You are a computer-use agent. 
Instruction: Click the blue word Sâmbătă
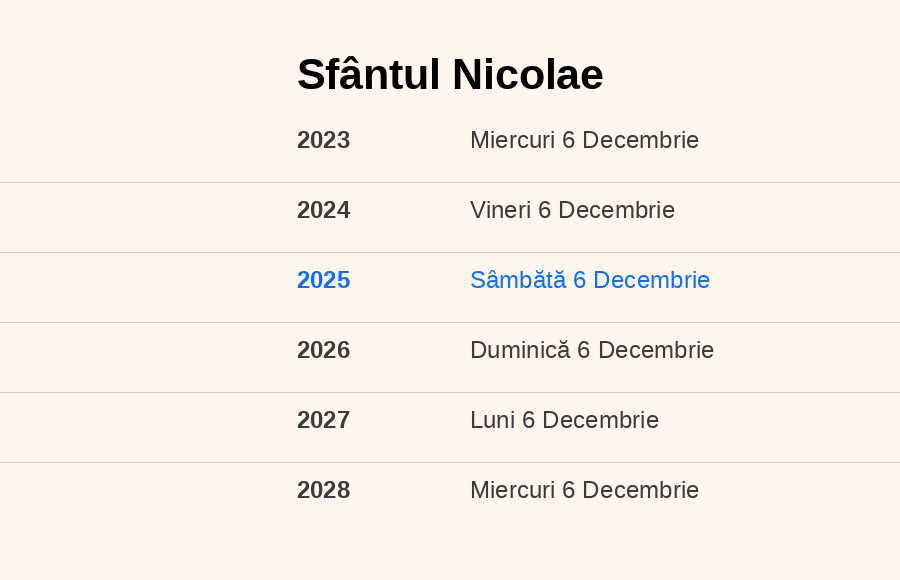(x=518, y=280)
